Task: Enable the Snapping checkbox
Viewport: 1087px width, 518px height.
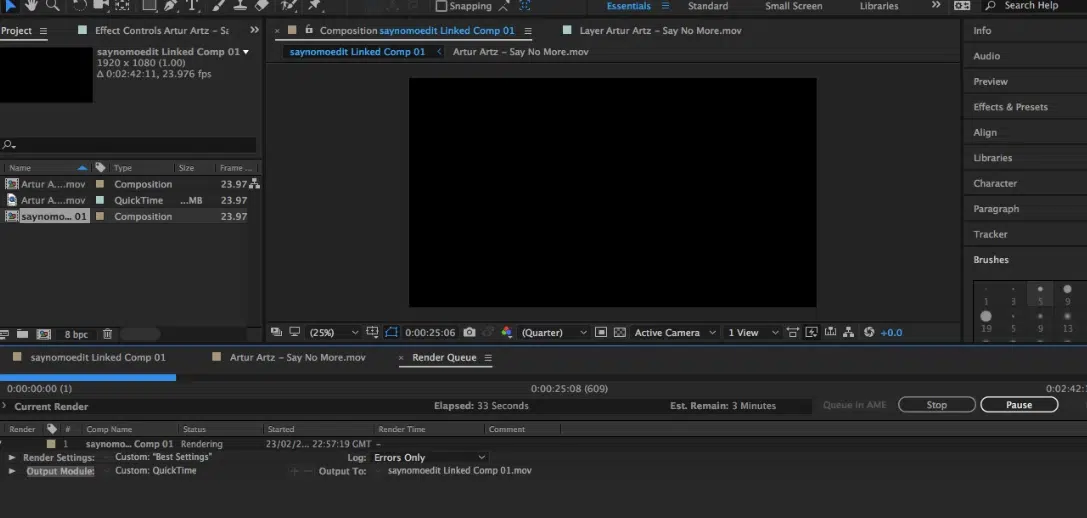Action: 441,6
